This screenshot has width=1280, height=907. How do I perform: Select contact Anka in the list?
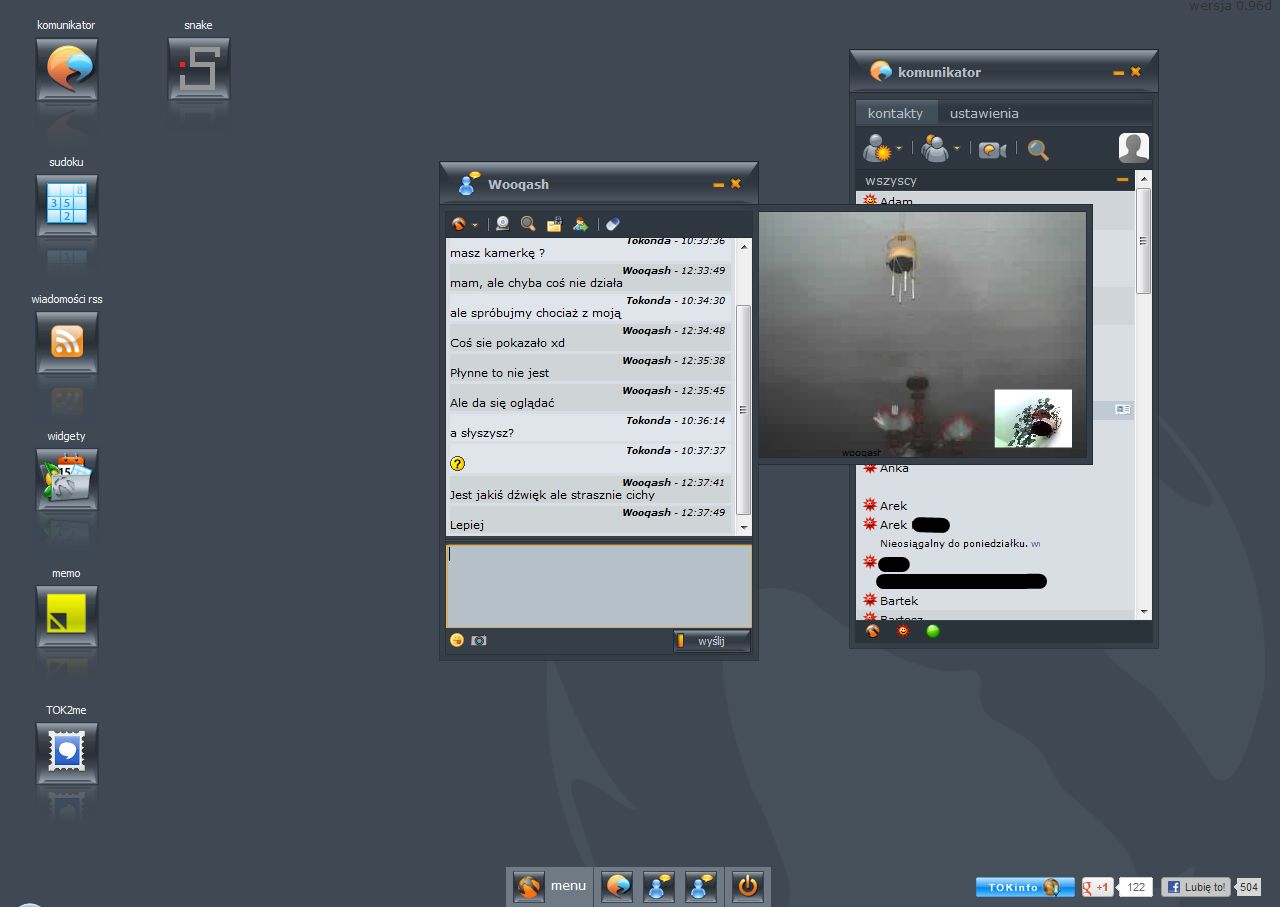point(894,468)
